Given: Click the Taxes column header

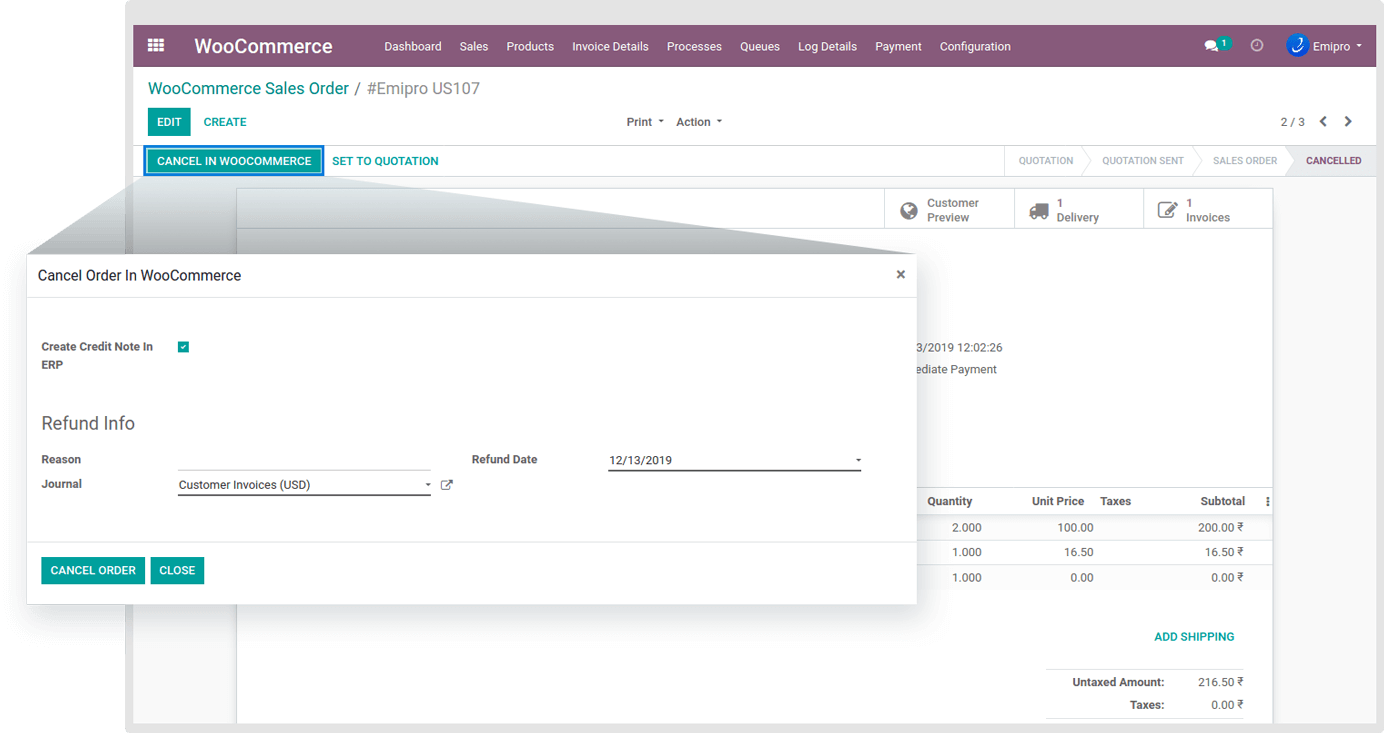Looking at the screenshot, I should pos(1115,502).
